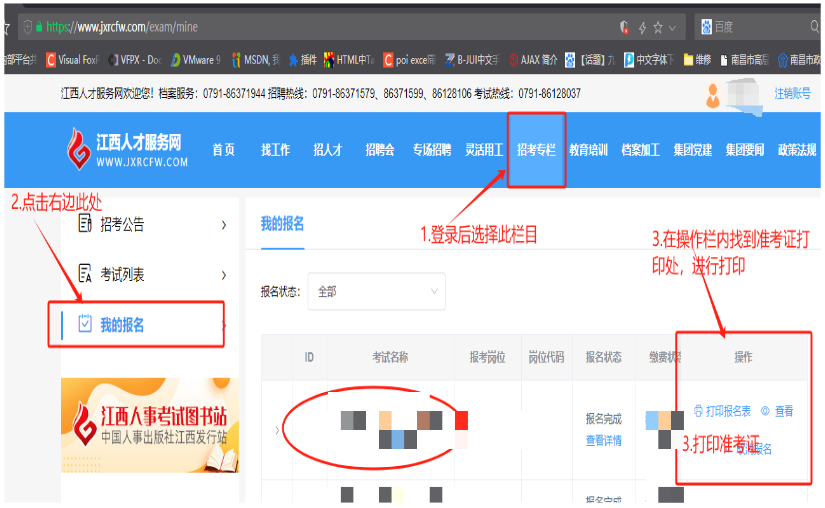Expand the 考试列表 chevron arrow
825x508 pixels.
coord(224,275)
